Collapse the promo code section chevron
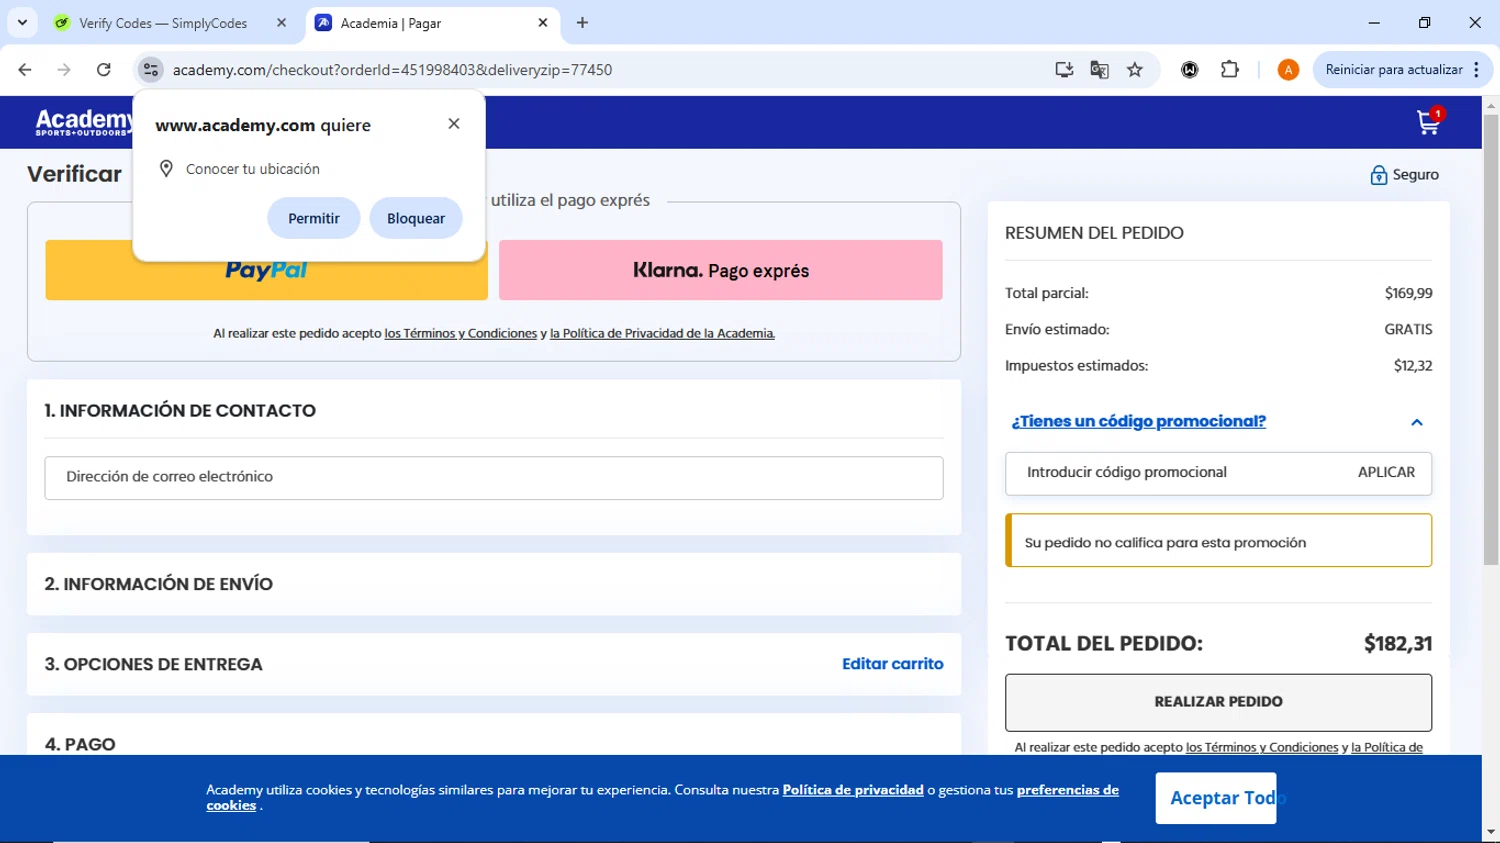This screenshot has width=1500, height=843. 1417,423
